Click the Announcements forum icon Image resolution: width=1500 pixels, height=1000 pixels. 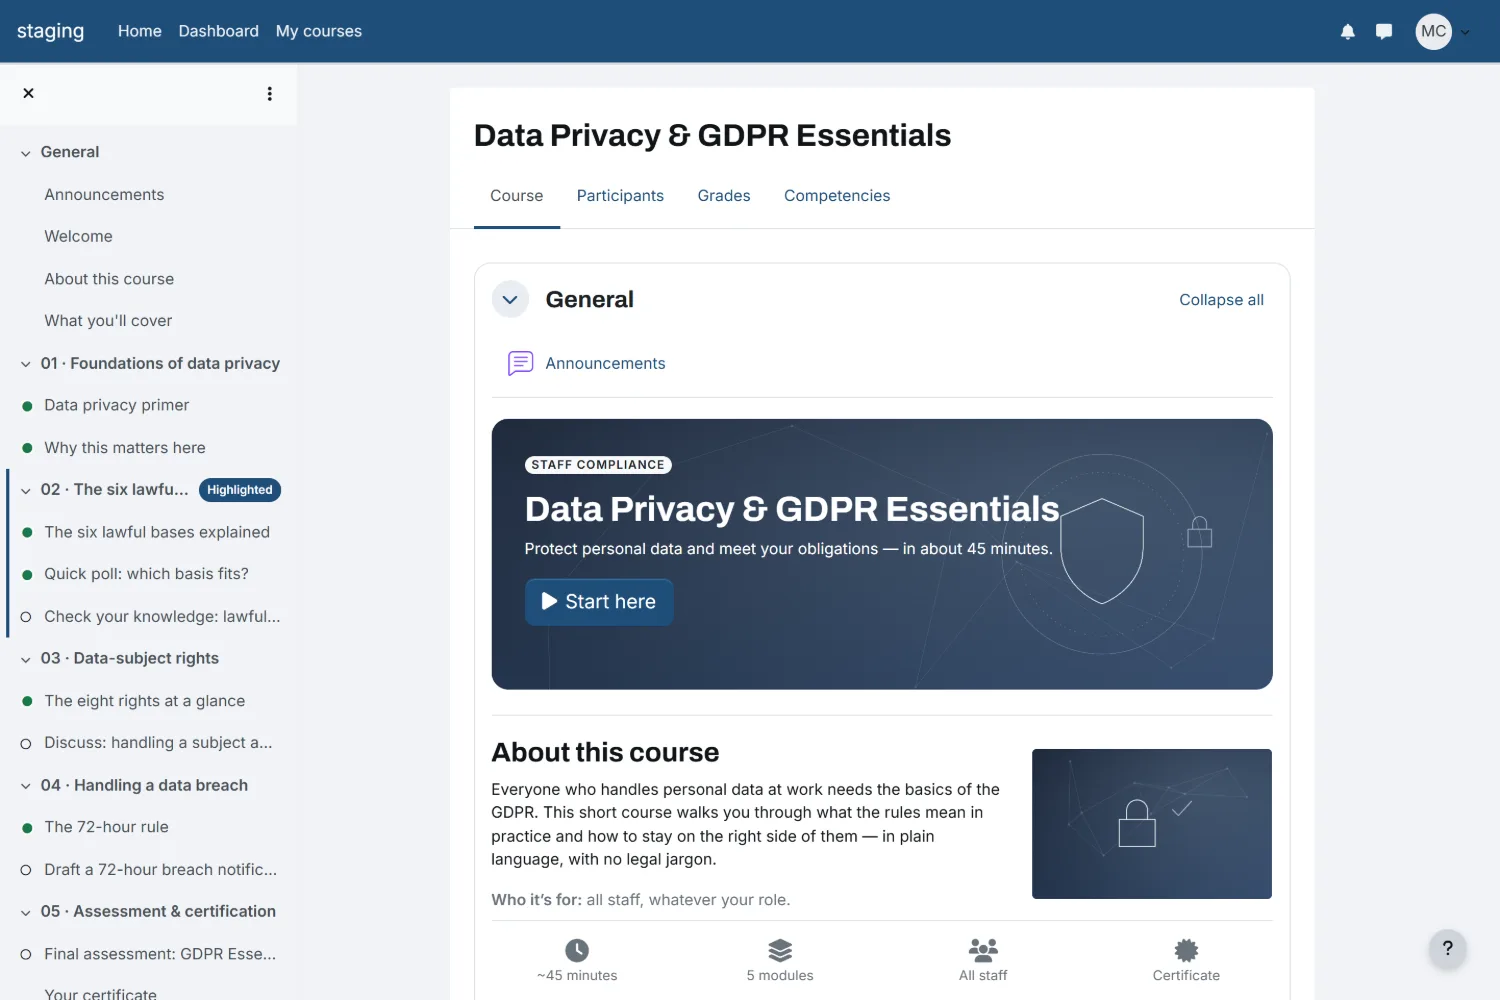tap(520, 363)
